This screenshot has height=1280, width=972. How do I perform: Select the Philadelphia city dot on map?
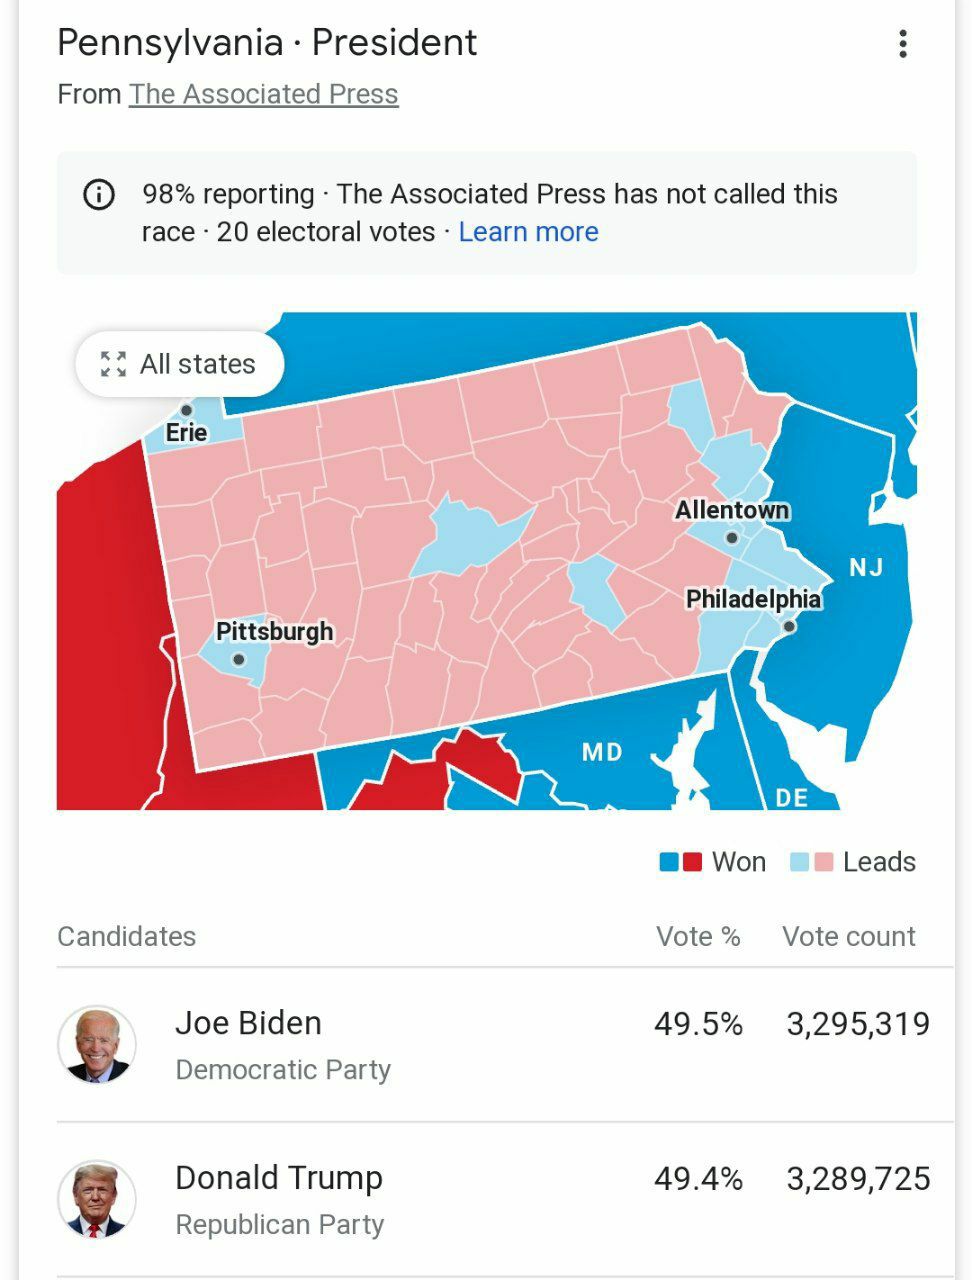pos(788,627)
